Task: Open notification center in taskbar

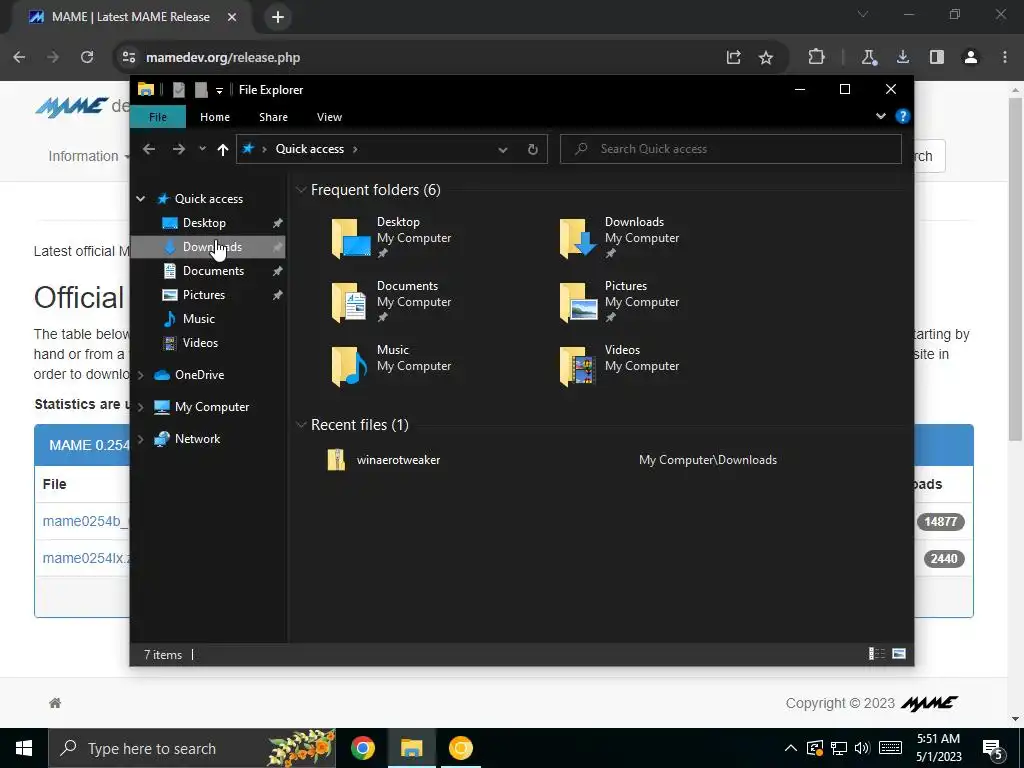Action: [993, 749]
